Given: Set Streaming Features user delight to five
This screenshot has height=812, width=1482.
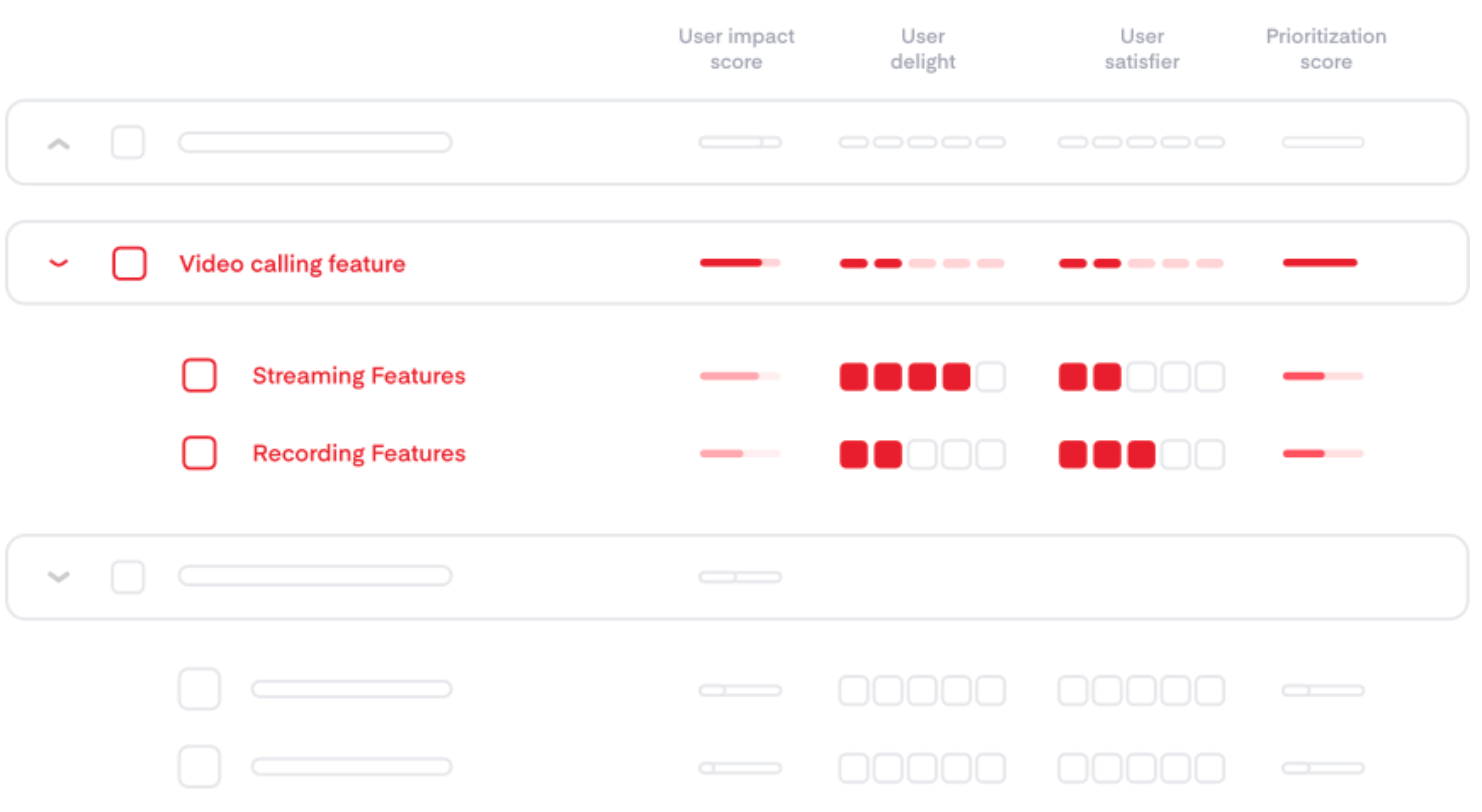Looking at the screenshot, I should point(990,377).
